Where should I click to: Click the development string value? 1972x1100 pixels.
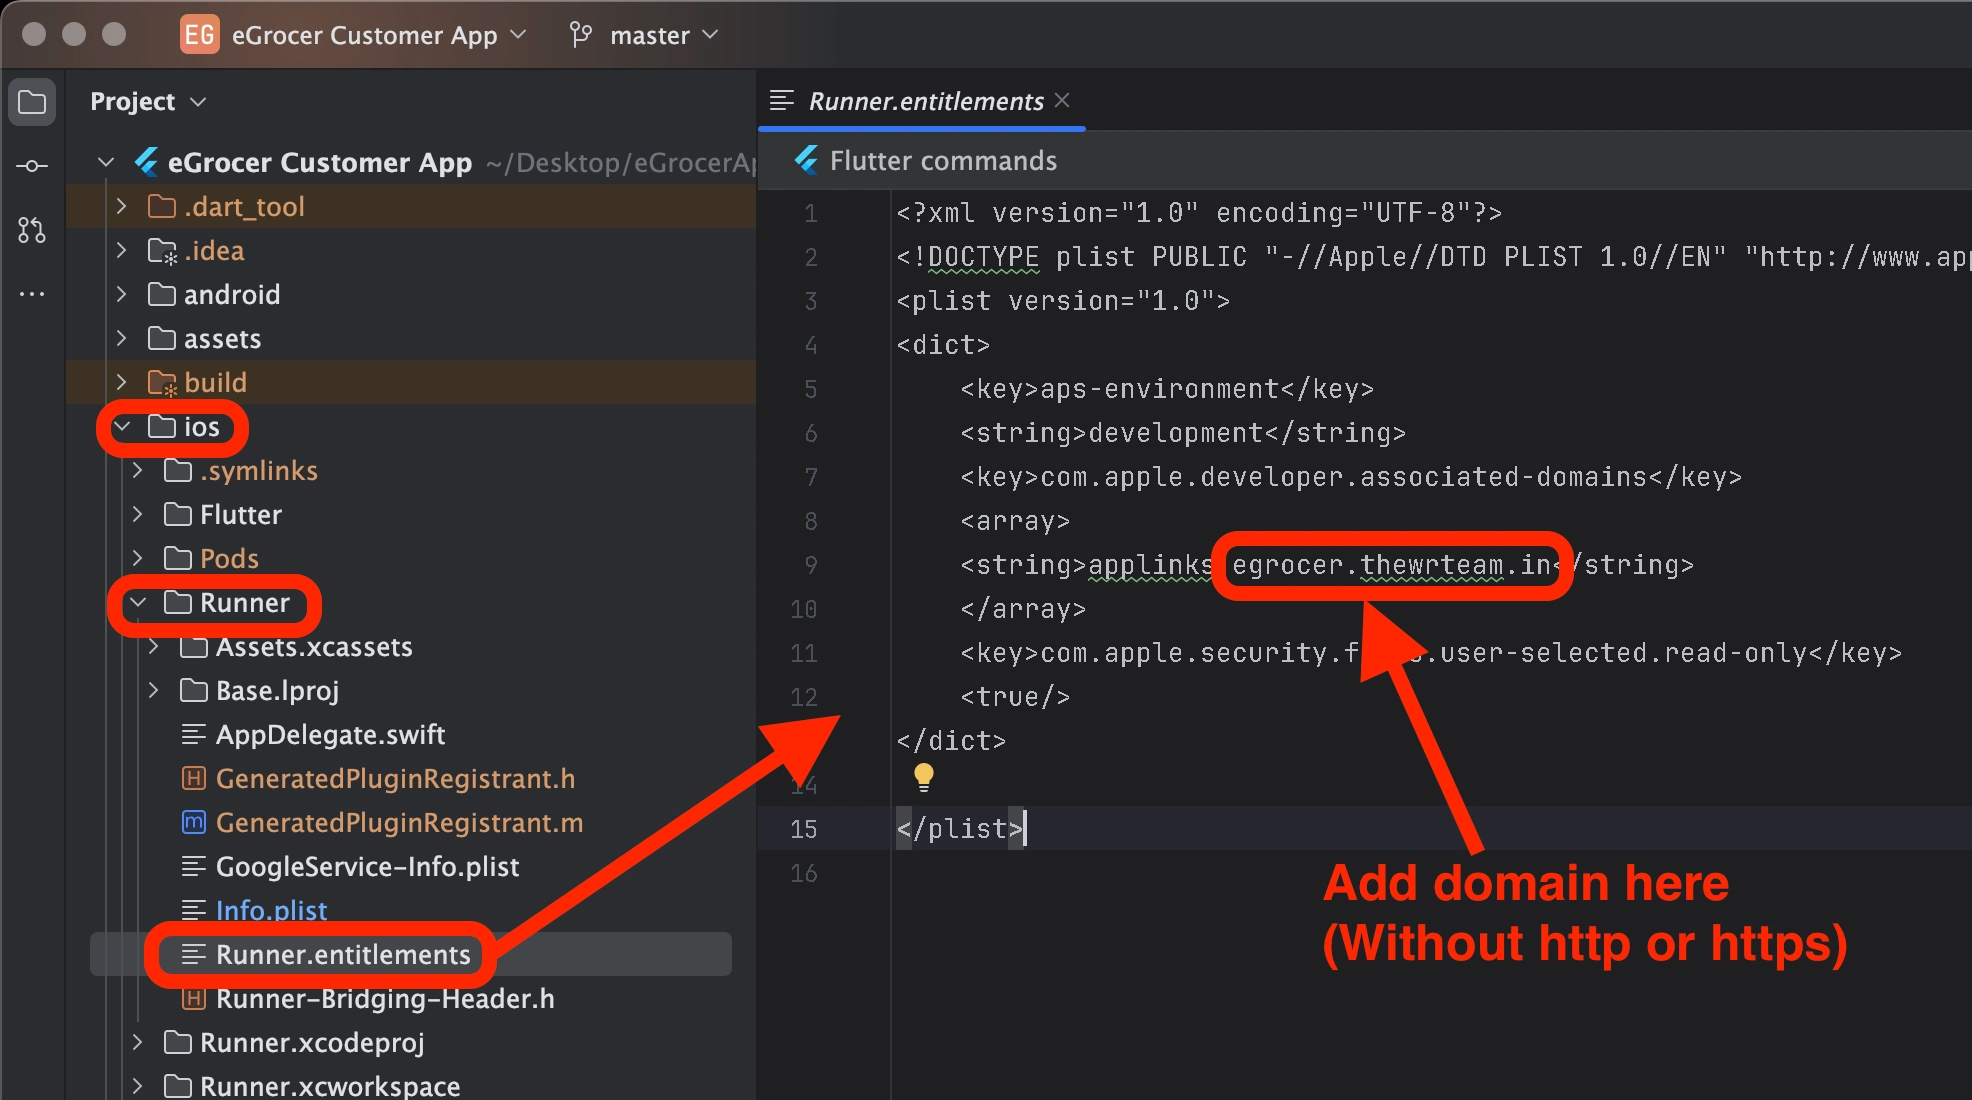[x=1176, y=433]
